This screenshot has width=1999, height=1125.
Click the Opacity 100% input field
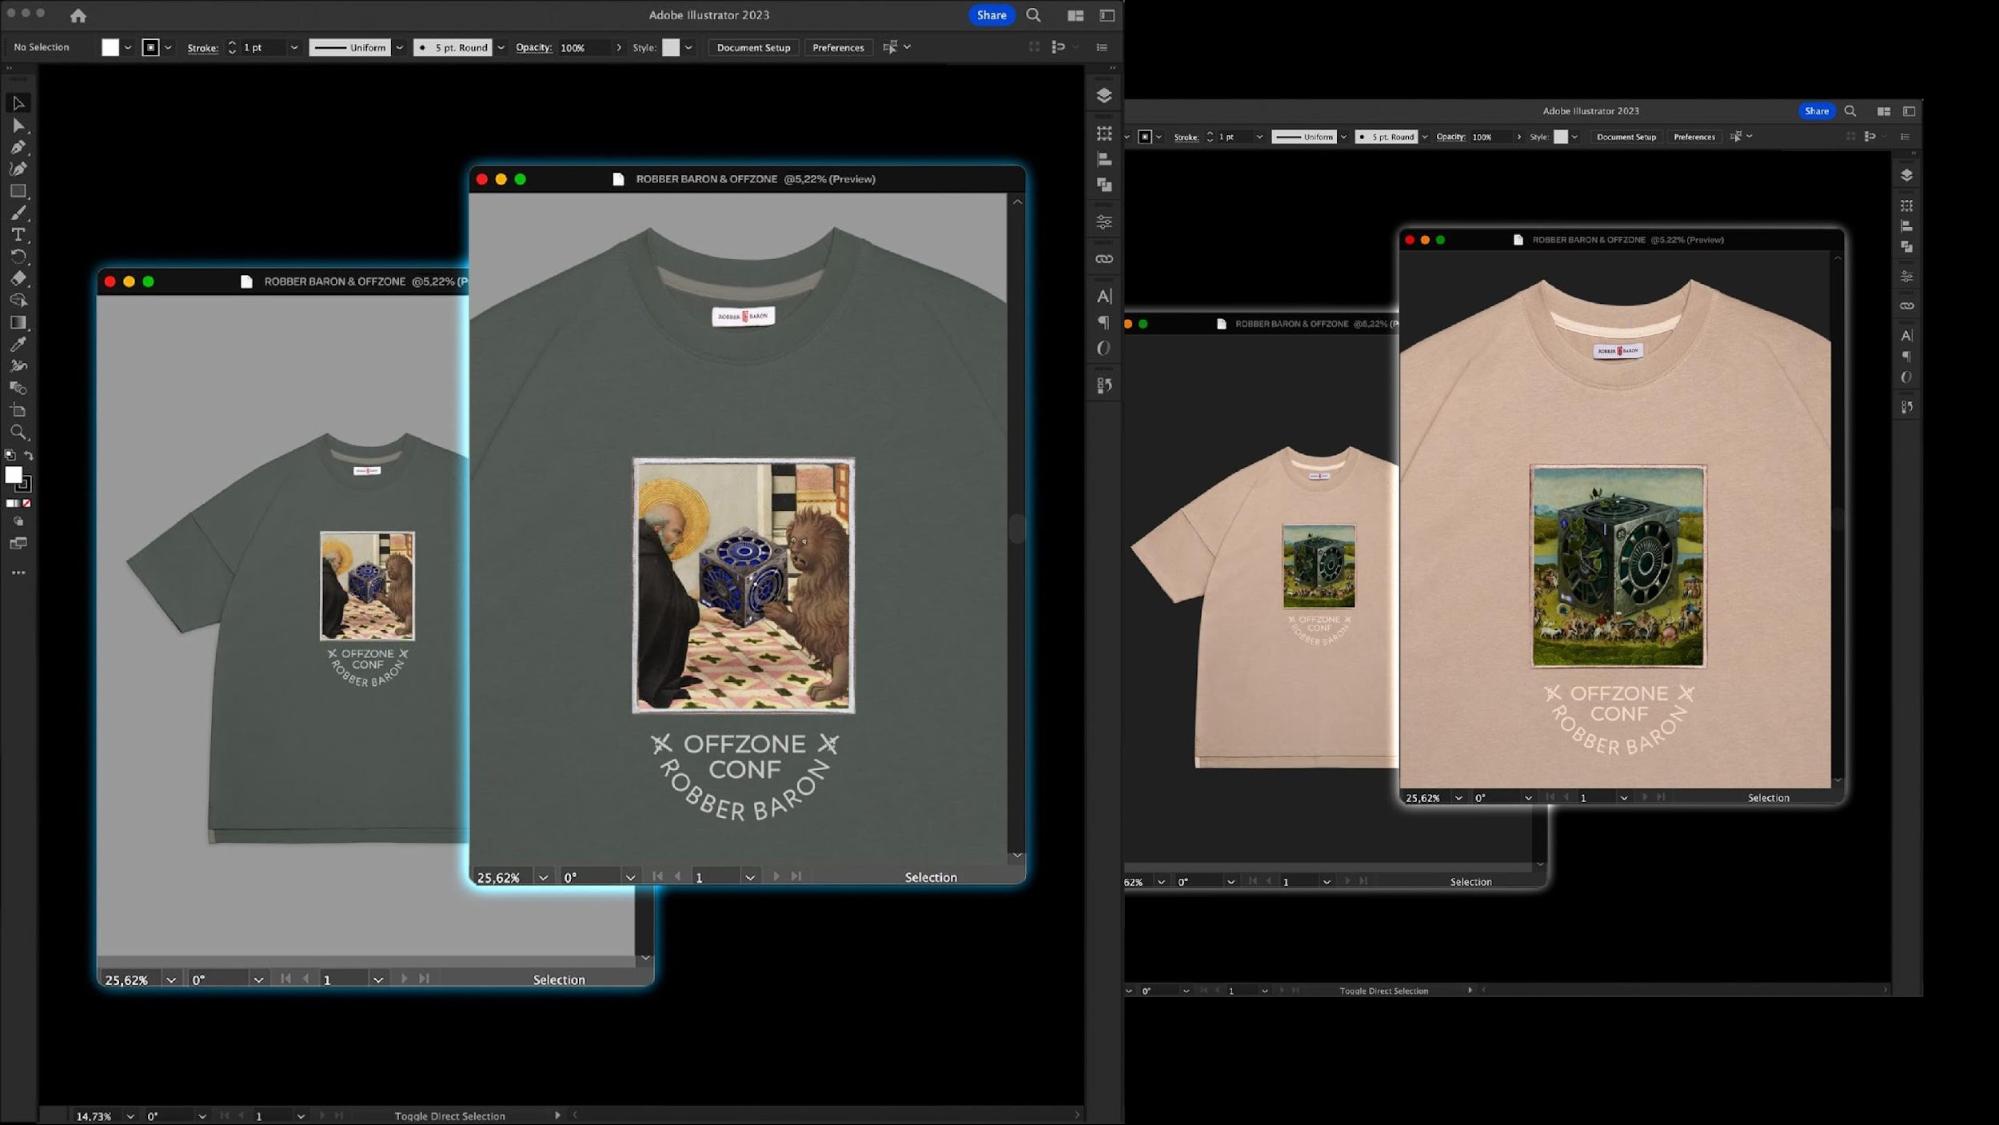coord(583,47)
